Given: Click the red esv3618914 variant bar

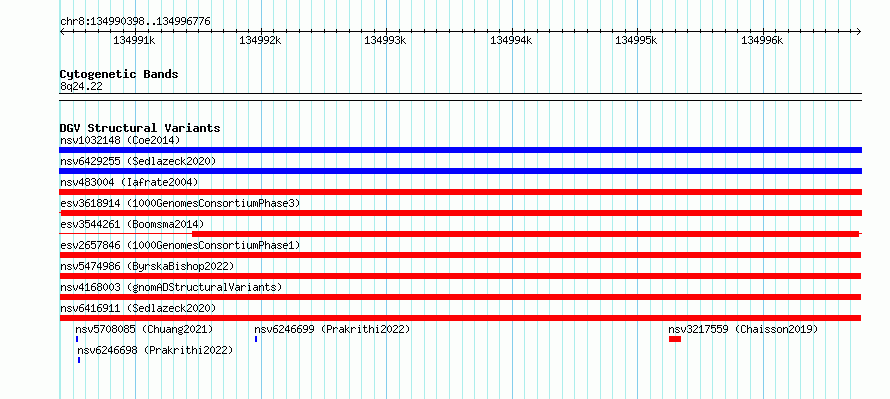Looking at the screenshot, I should 460,213.
